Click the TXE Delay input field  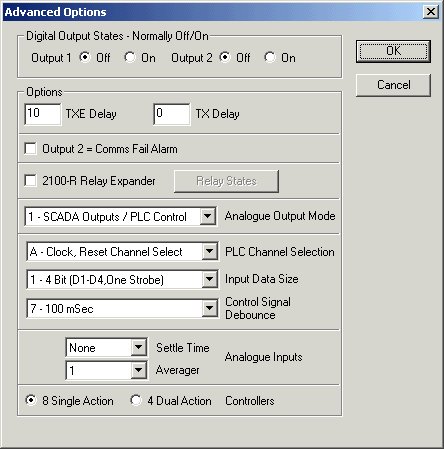click(x=43, y=114)
